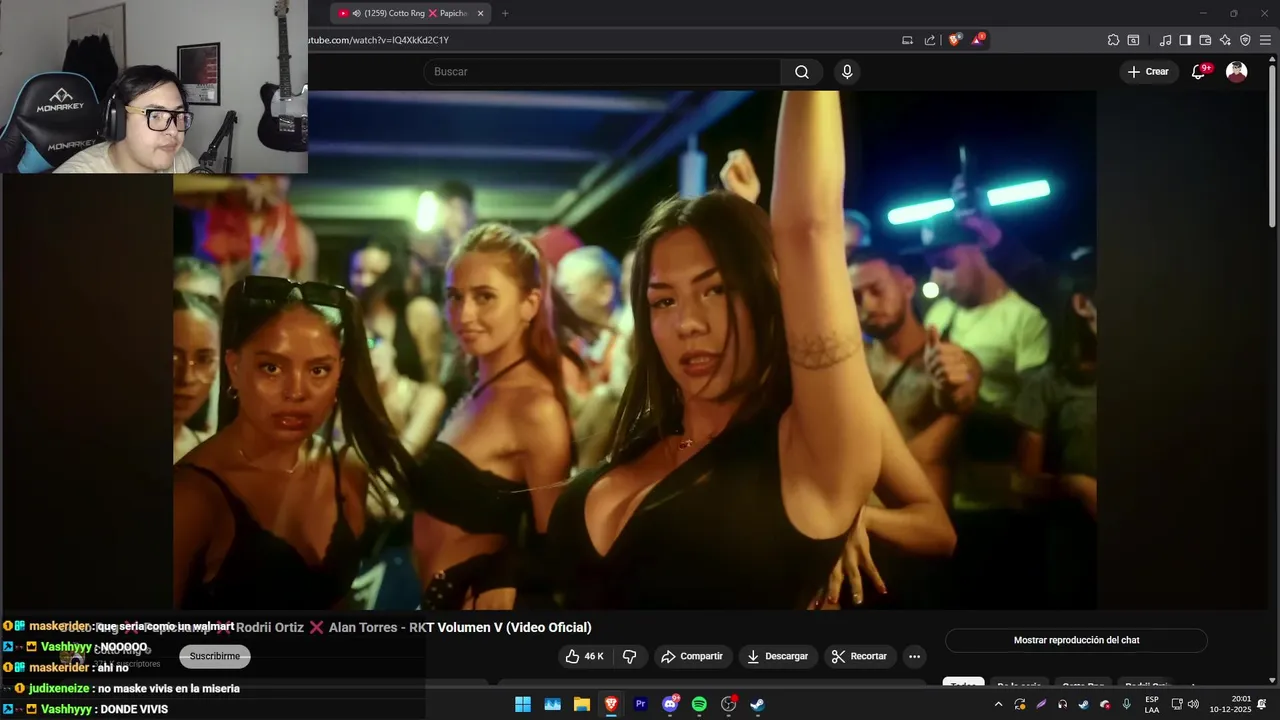Screen dimensions: 1280x720
Task: Open Adobe Premiere Pro from taskbar
Action: tap(641, 704)
